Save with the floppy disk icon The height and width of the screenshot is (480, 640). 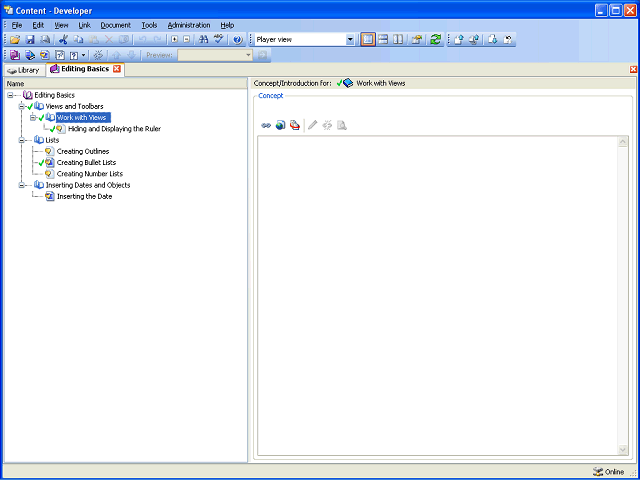[30, 40]
